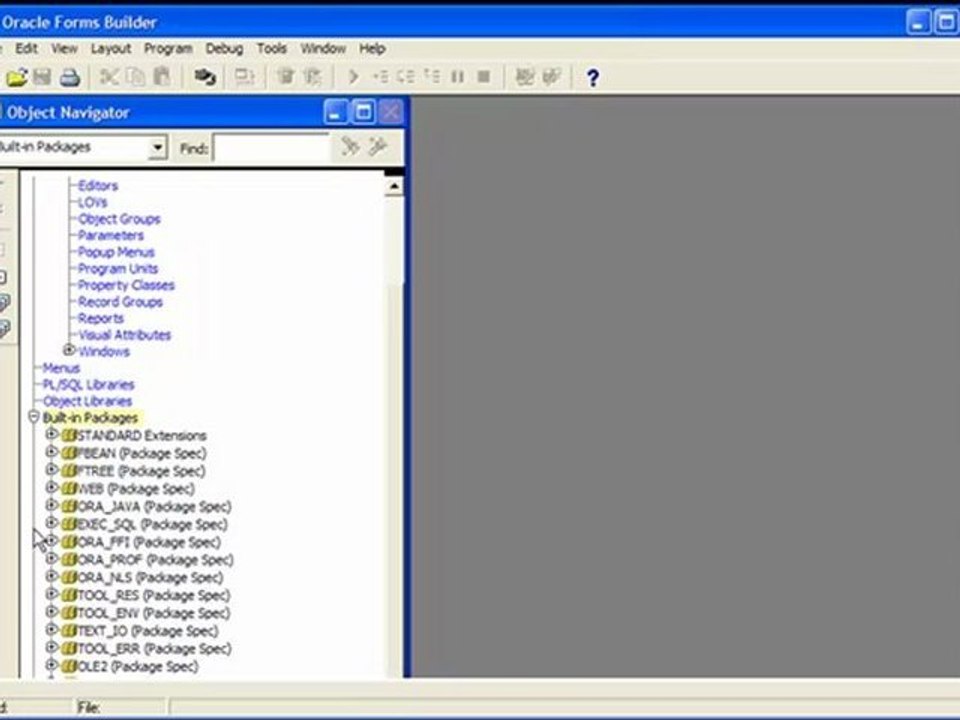
Task: Click the Data Block Wizard toolbar icon
Action: click(x=525, y=77)
